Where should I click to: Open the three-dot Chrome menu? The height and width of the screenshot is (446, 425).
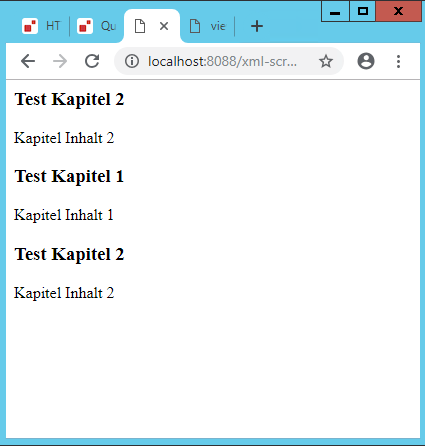pyautogui.click(x=398, y=61)
